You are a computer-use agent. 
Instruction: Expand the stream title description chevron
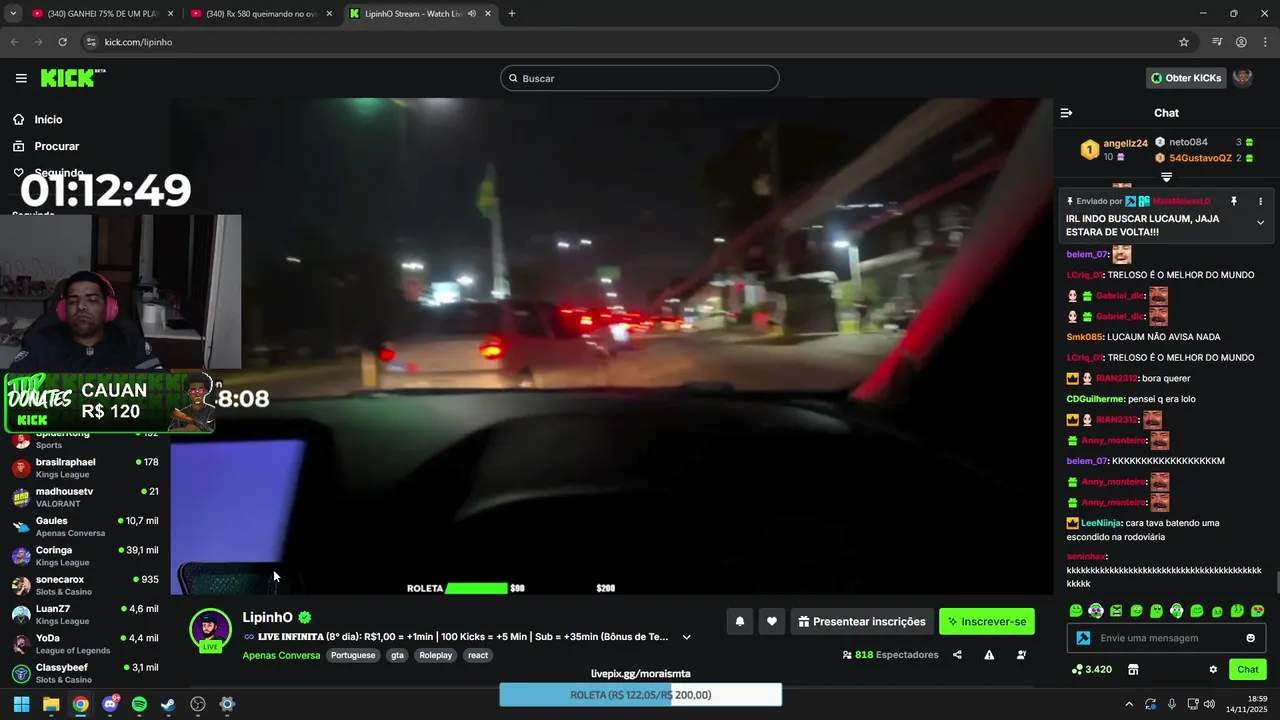686,637
